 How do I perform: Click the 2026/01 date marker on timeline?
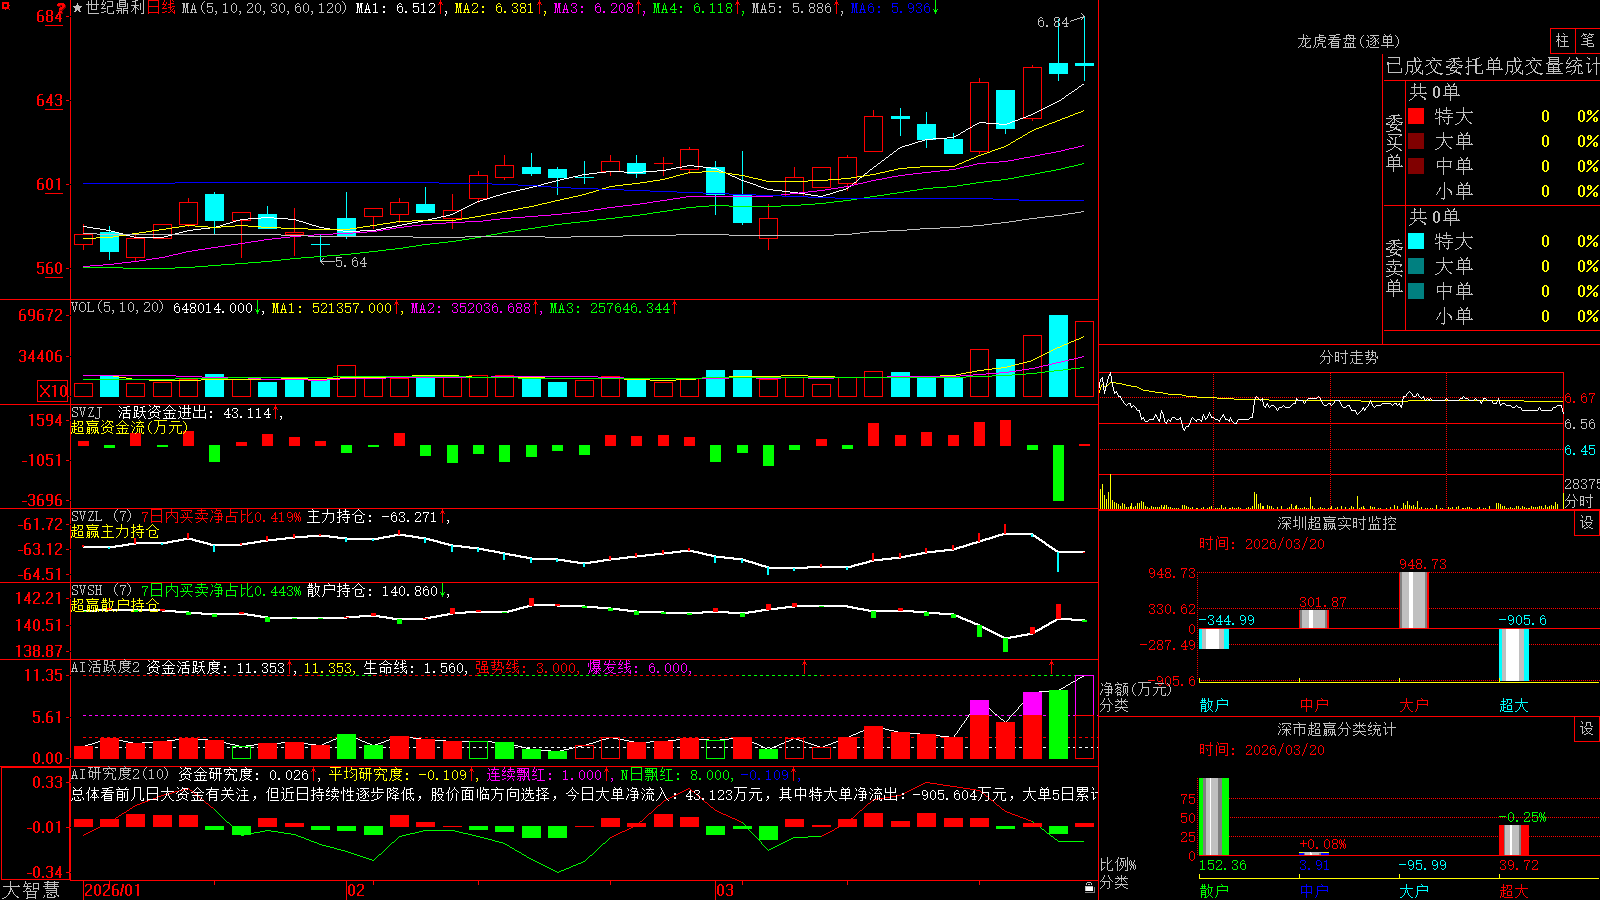tap(113, 890)
